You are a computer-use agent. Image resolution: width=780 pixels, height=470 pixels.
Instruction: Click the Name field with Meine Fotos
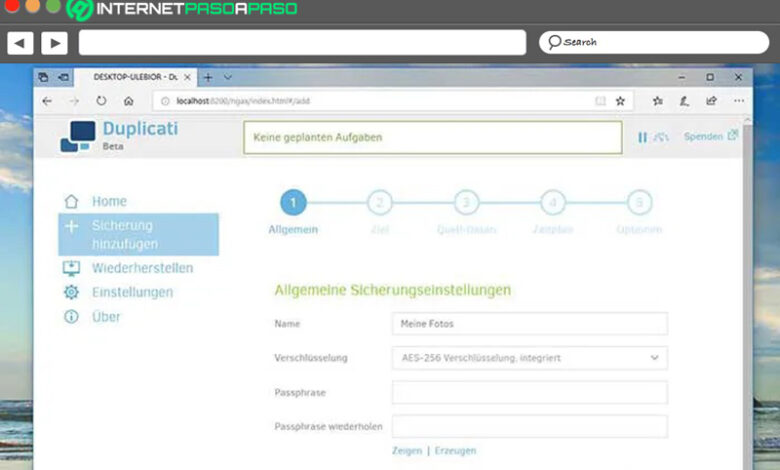(530, 324)
